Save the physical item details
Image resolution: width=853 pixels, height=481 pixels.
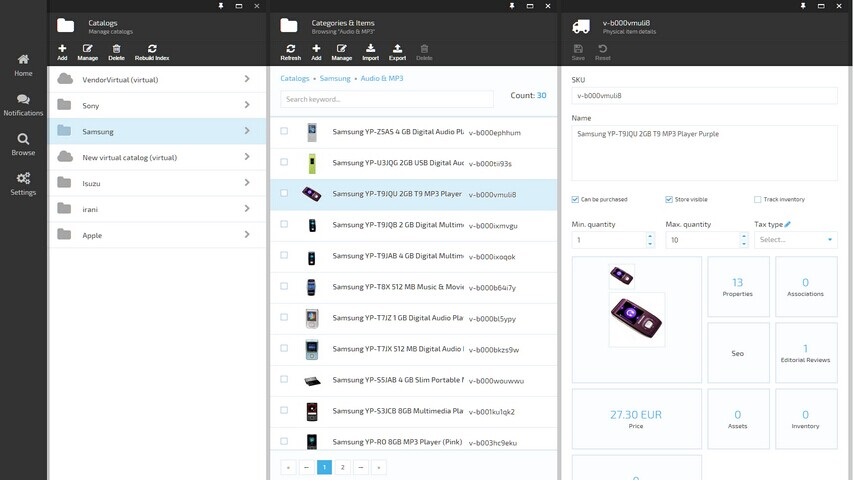click(578, 52)
